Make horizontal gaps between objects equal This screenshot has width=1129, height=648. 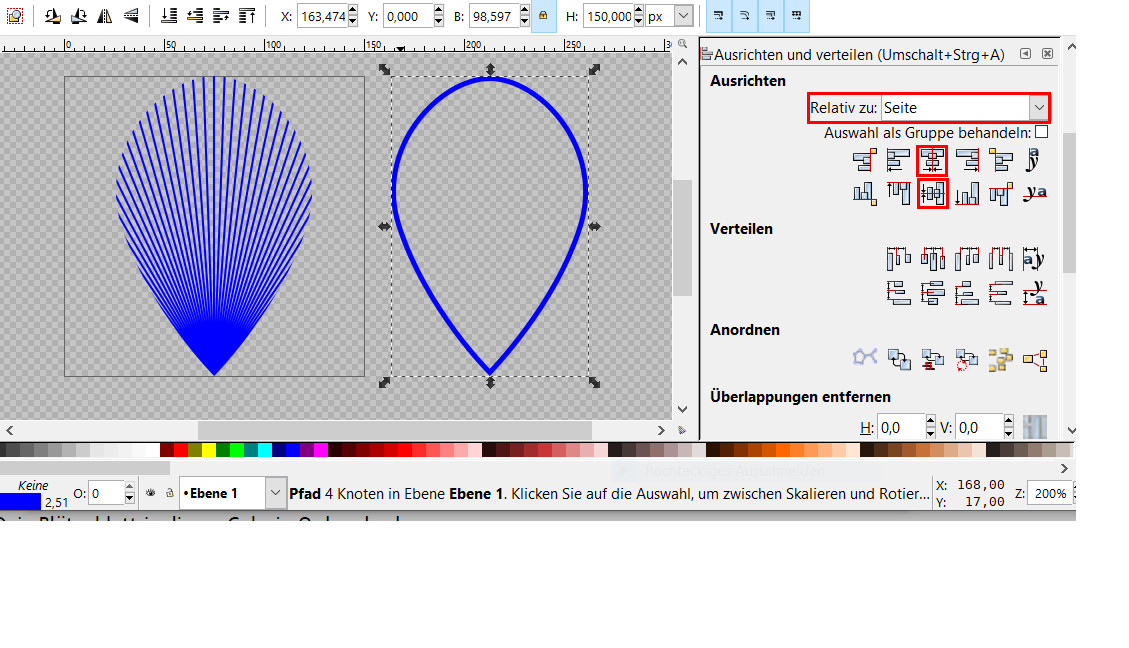coord(1001,258)
